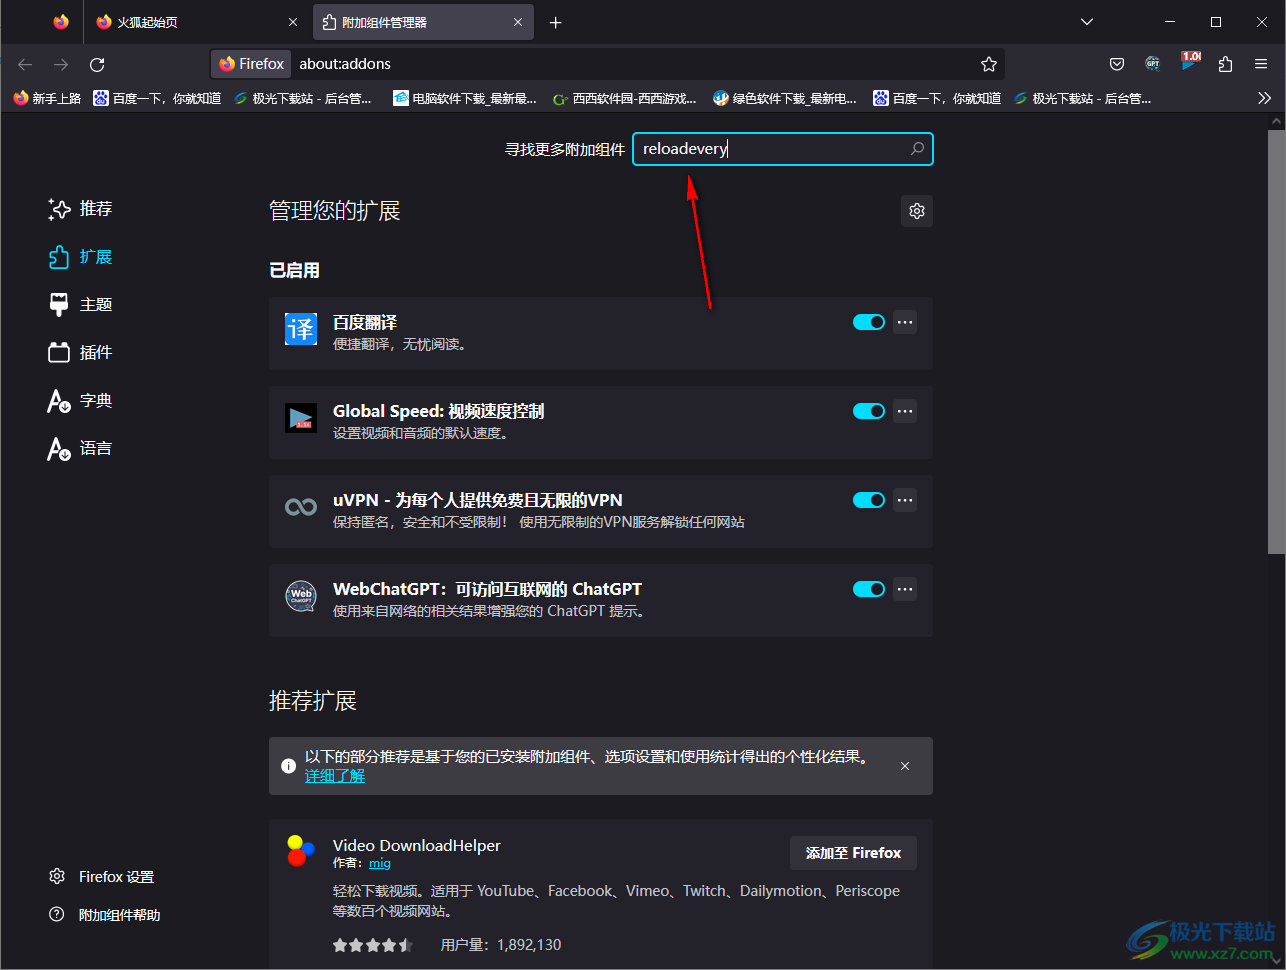This screenshot has width=1286, height=970.
Task: Reload the current page
Action: pyautogui.click(x=97, y=64)
